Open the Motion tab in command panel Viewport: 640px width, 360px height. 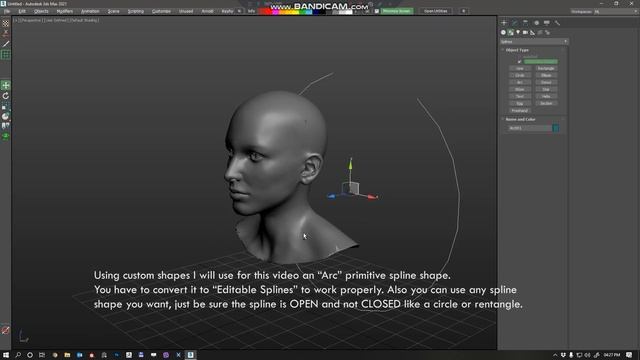(536, 23)
